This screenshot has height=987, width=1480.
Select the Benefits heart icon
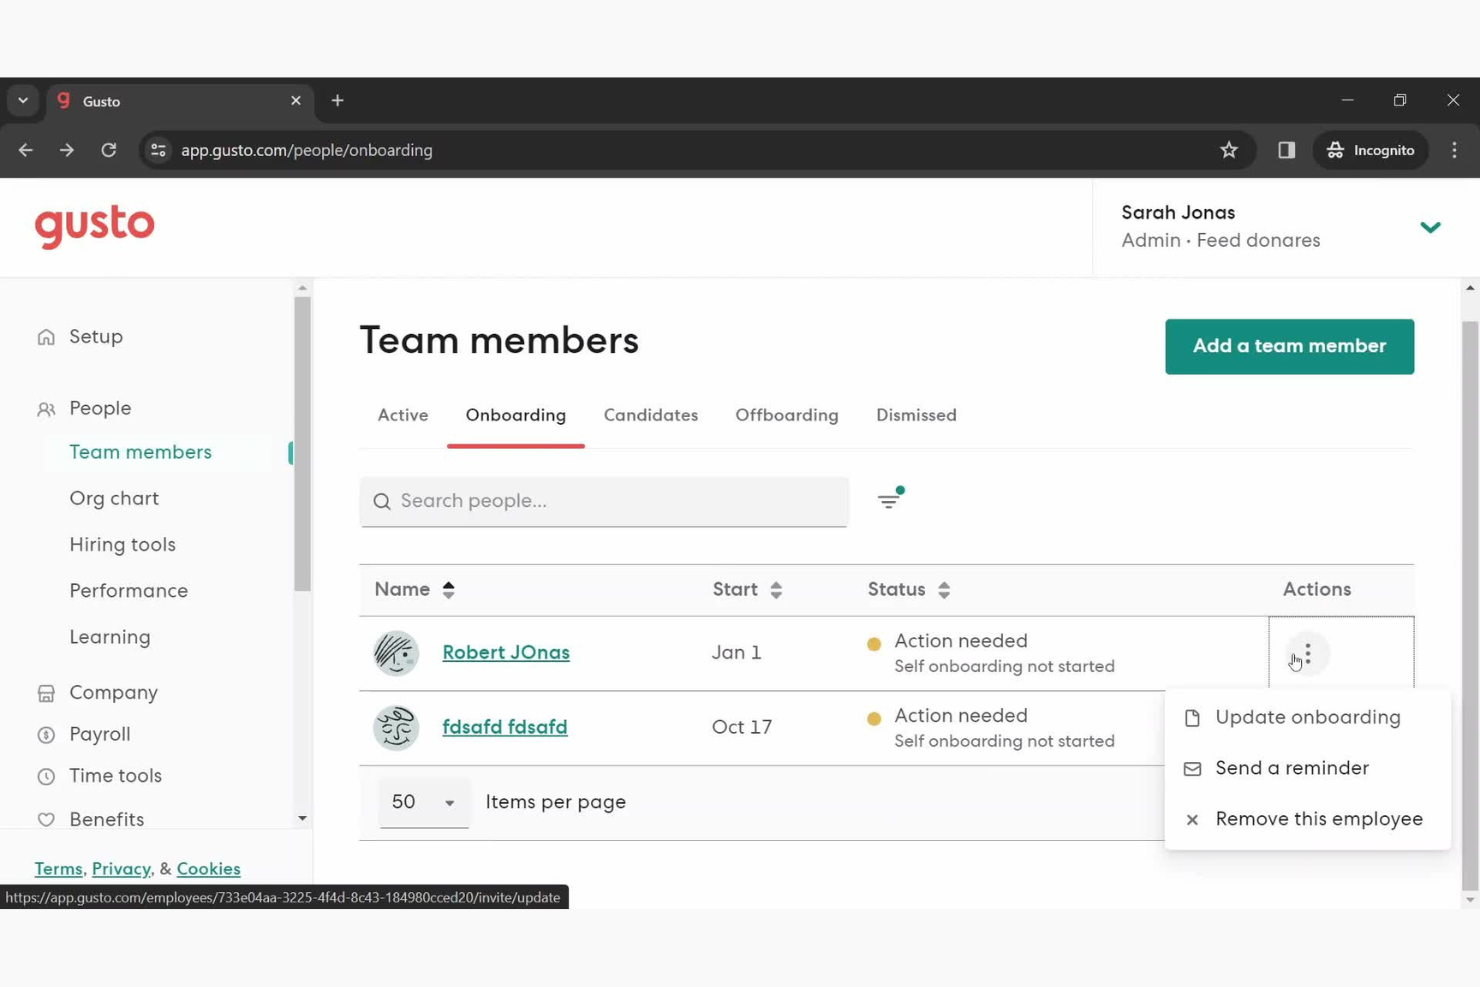(46, 819)
